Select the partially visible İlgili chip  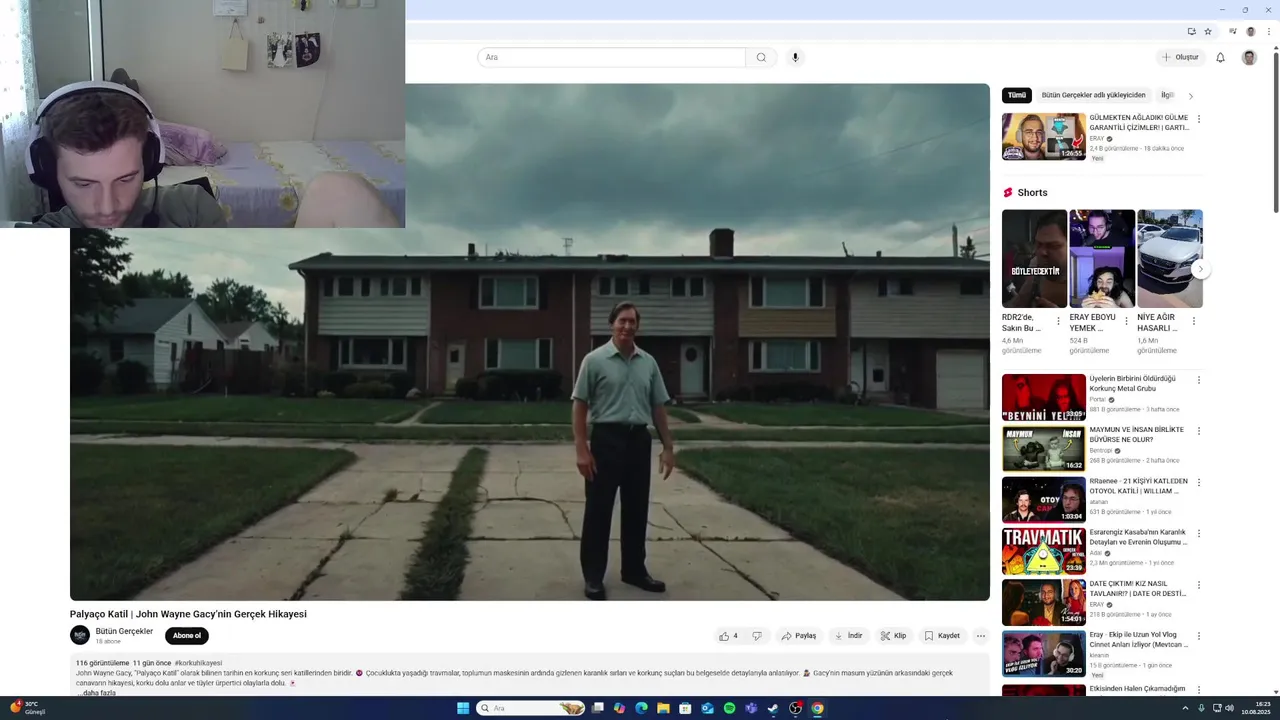(x=1166, y=95)
